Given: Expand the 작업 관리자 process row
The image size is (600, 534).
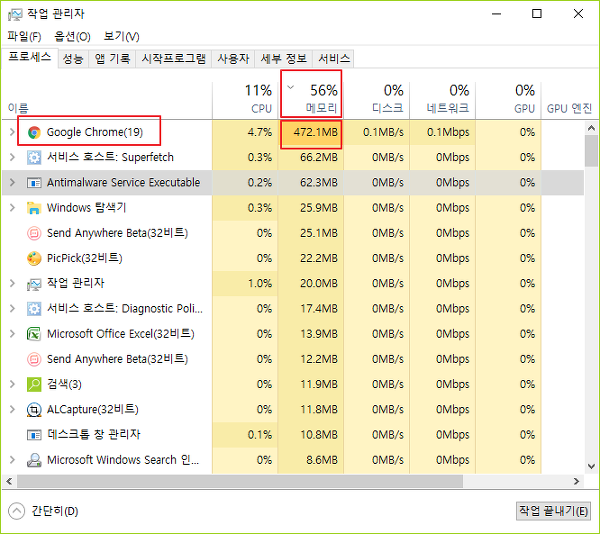Looking at the screenshot, I should pos(12,283).
